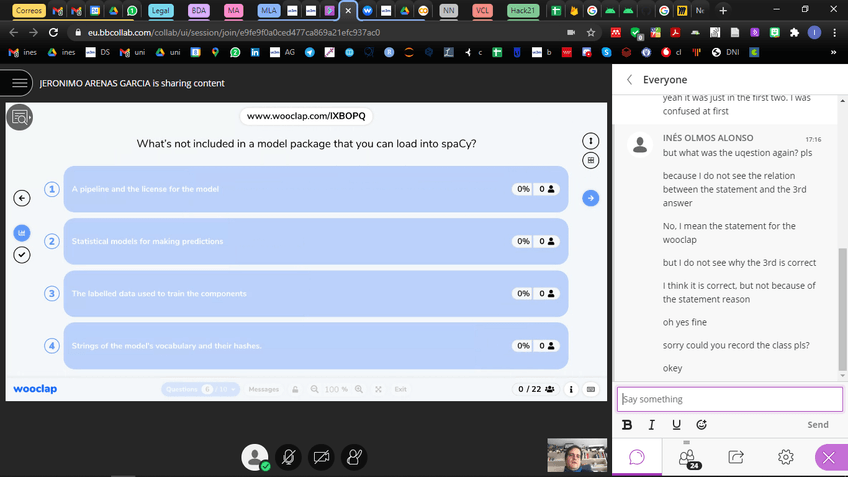Open Wooclap info icon
This screenshot has height=477, width=848.
(x=571, y=389)
